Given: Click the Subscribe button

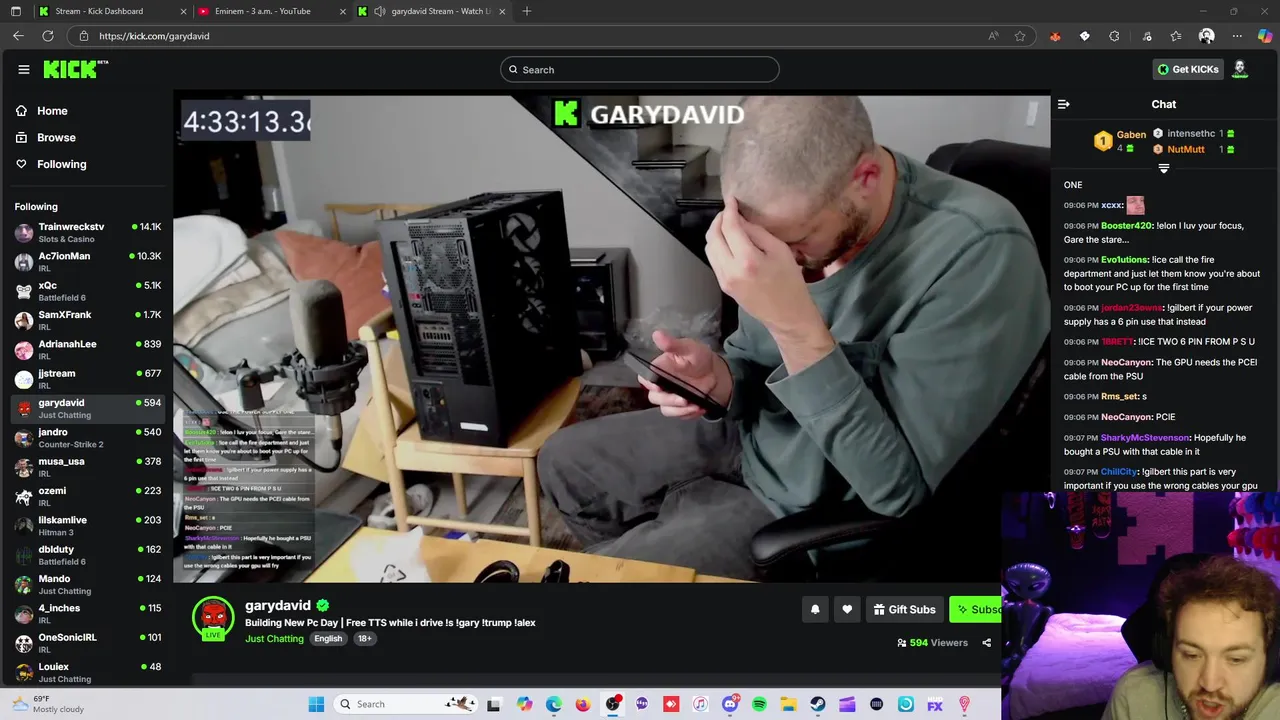Looking at the screenshot, I should tap(976, 609).
